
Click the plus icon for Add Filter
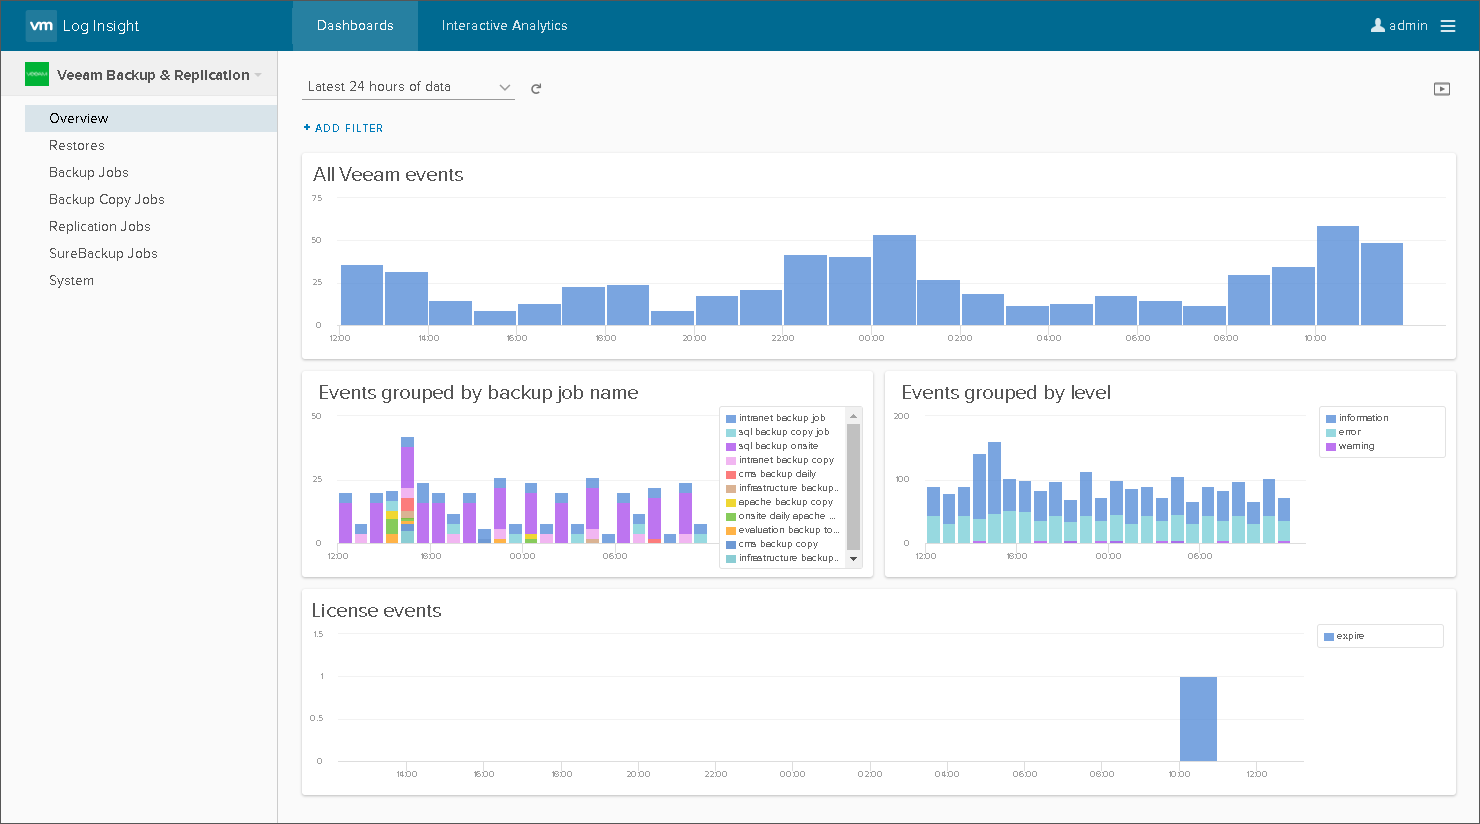pos(307,128)
